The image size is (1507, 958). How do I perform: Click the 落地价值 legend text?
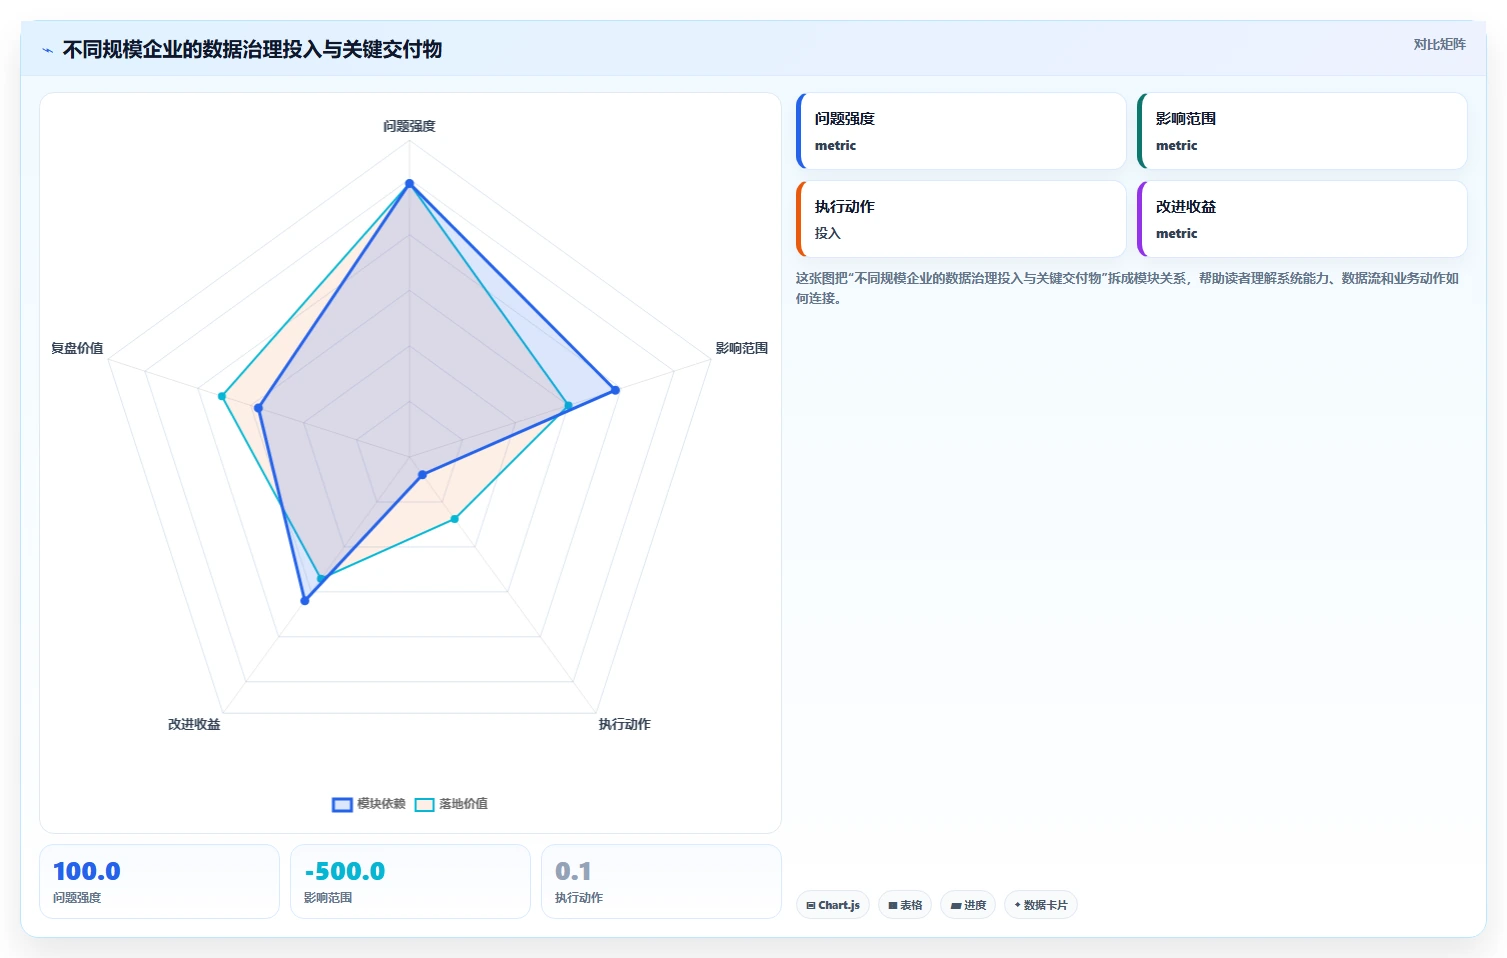click(463, 804)
